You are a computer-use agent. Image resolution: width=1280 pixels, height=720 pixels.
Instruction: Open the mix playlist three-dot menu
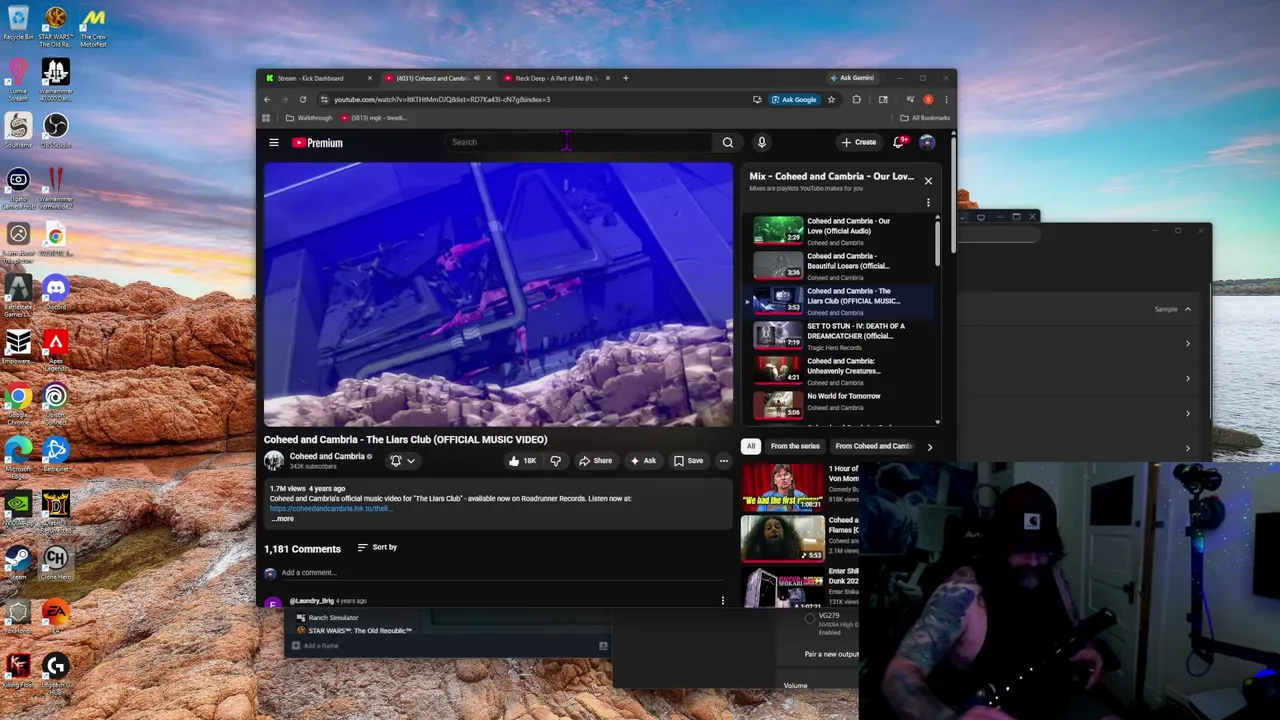[928, 203]
